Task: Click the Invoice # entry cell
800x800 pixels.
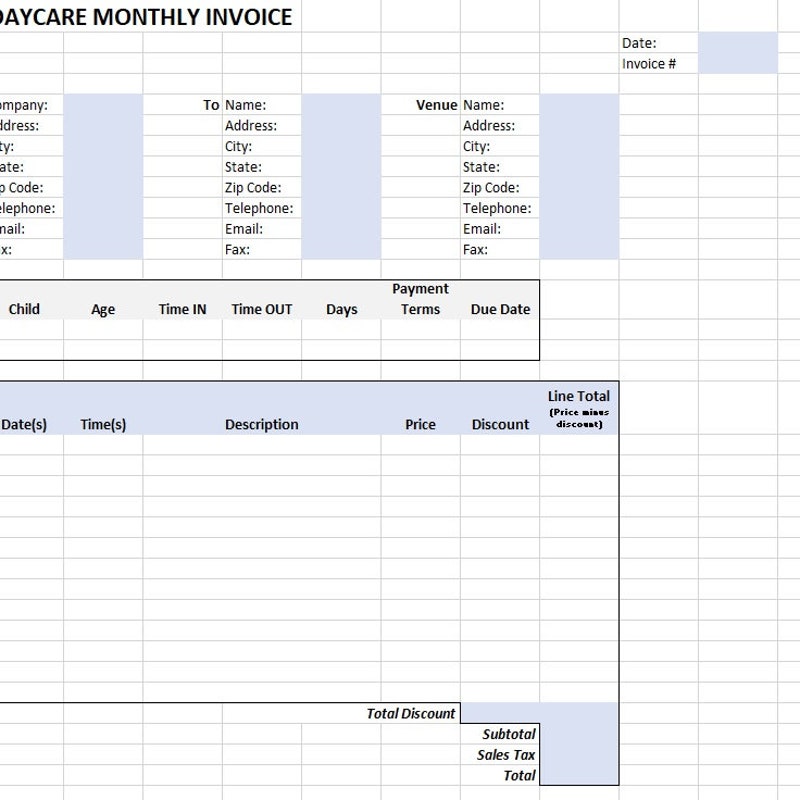Action: 738,62
